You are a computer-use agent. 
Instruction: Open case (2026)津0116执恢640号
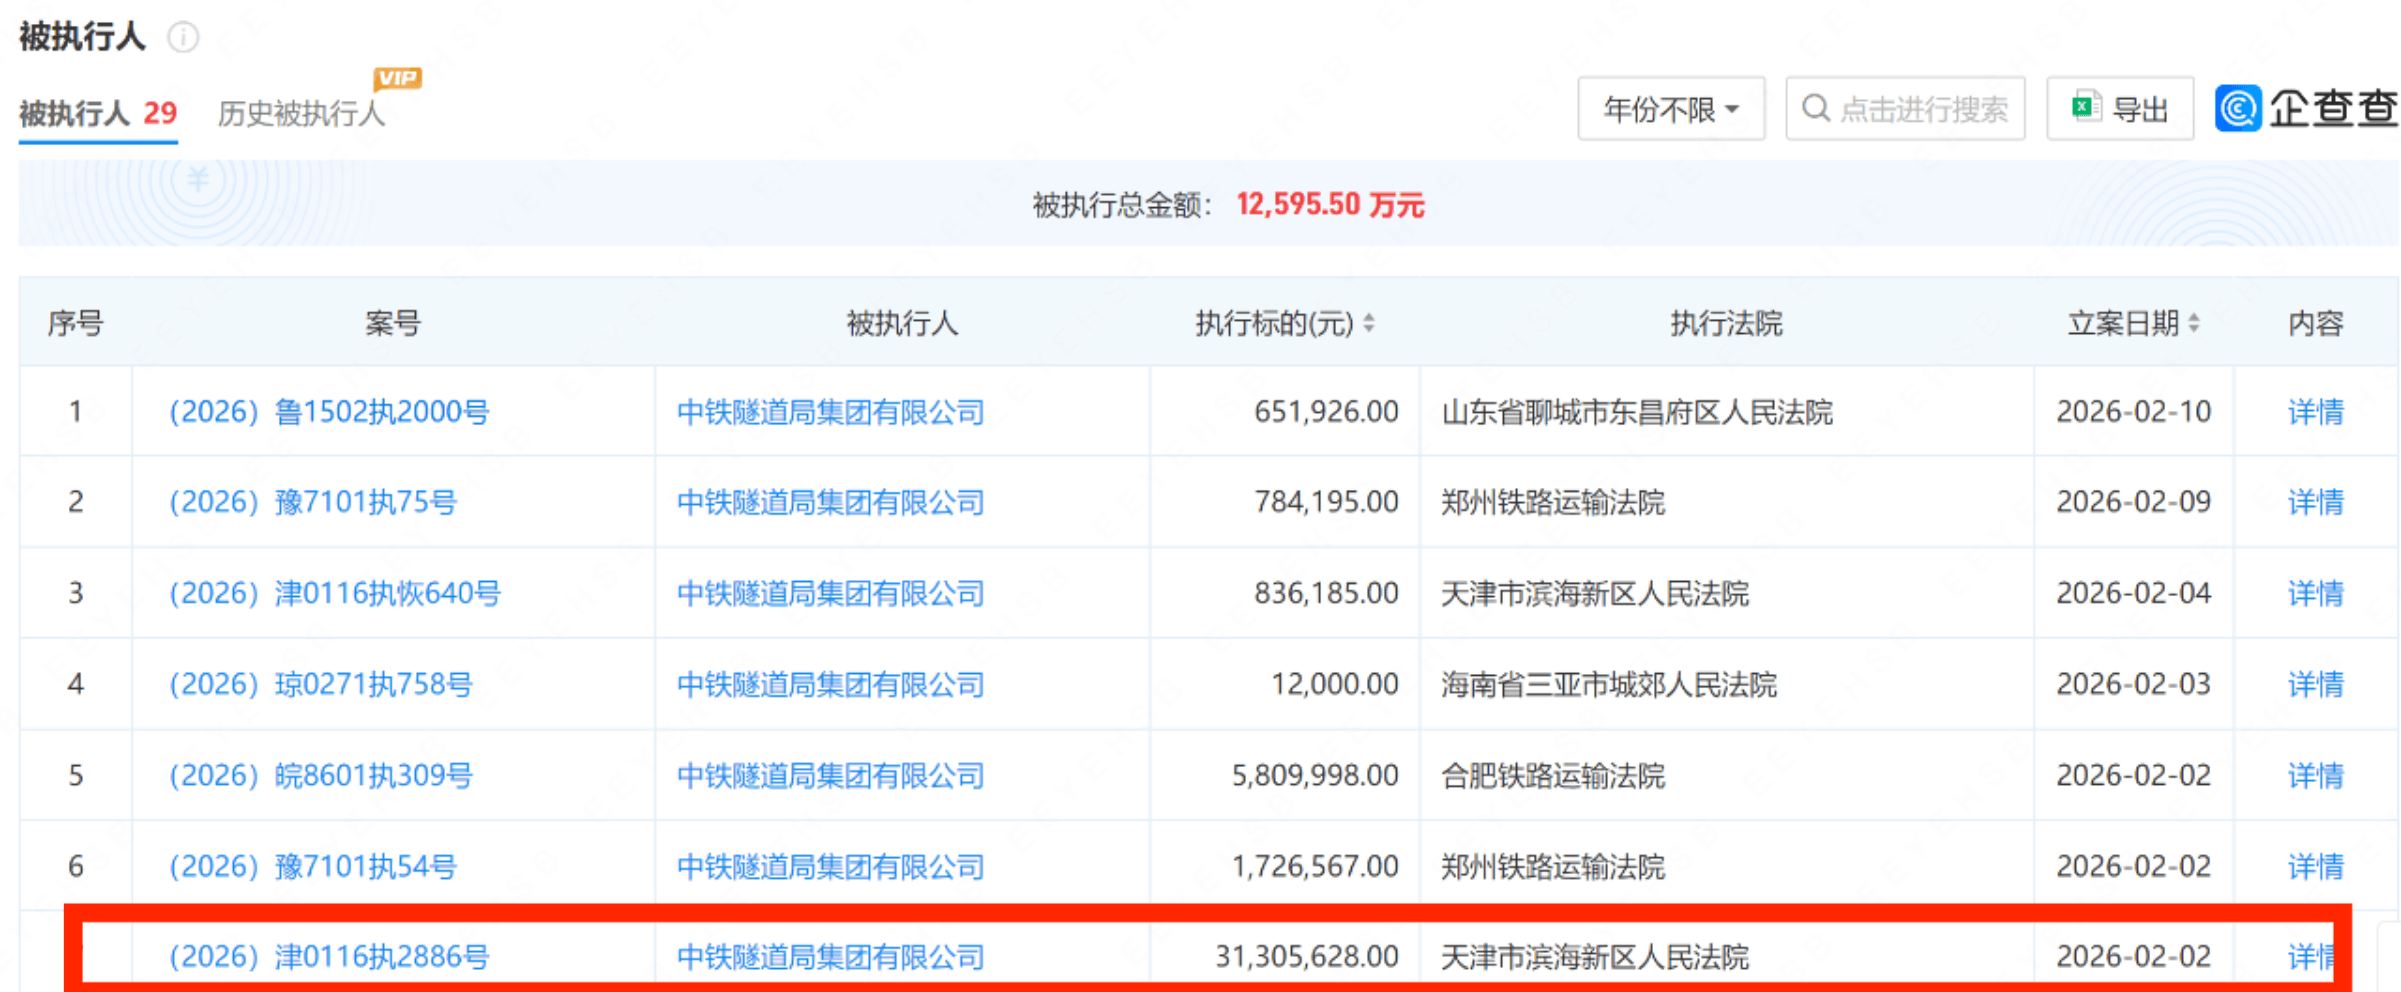pyautogui.click(x=335, y=593)
